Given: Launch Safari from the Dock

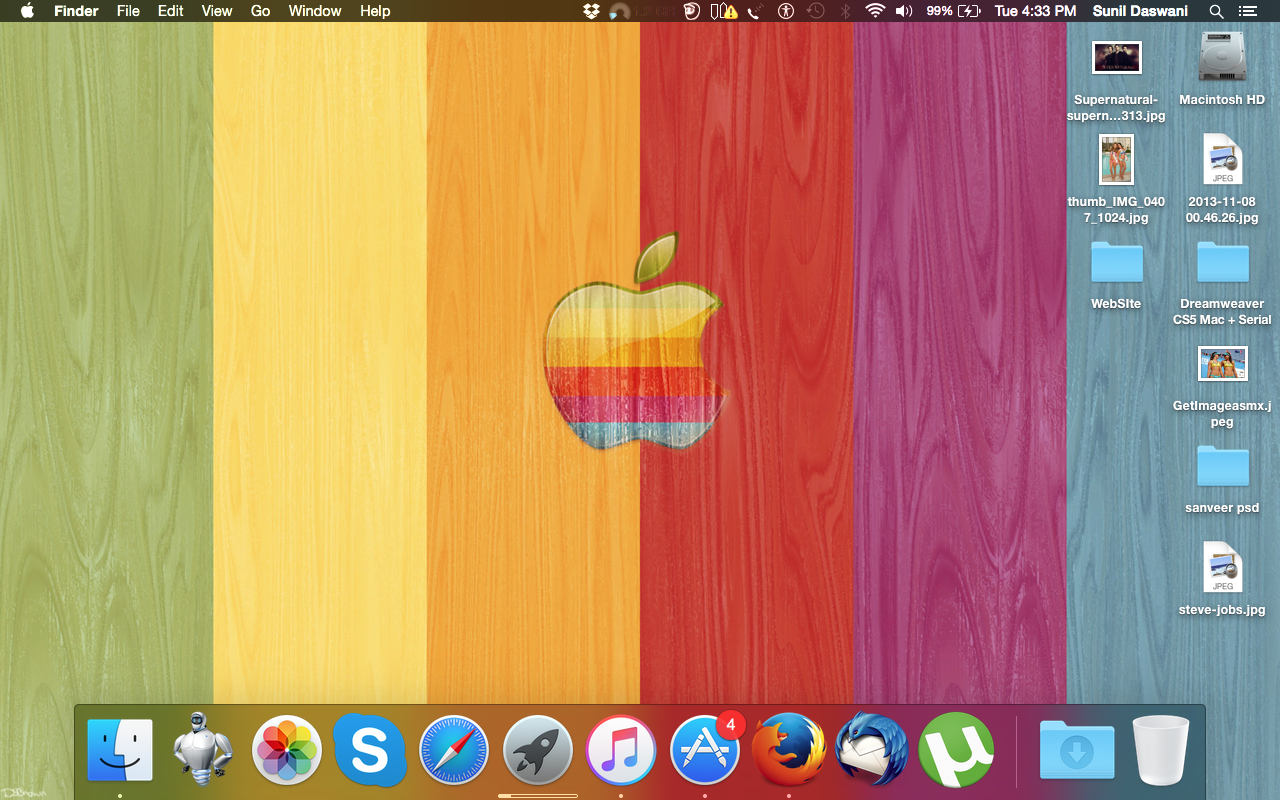Looking at the screenshot, I should [x=454, y=750].
